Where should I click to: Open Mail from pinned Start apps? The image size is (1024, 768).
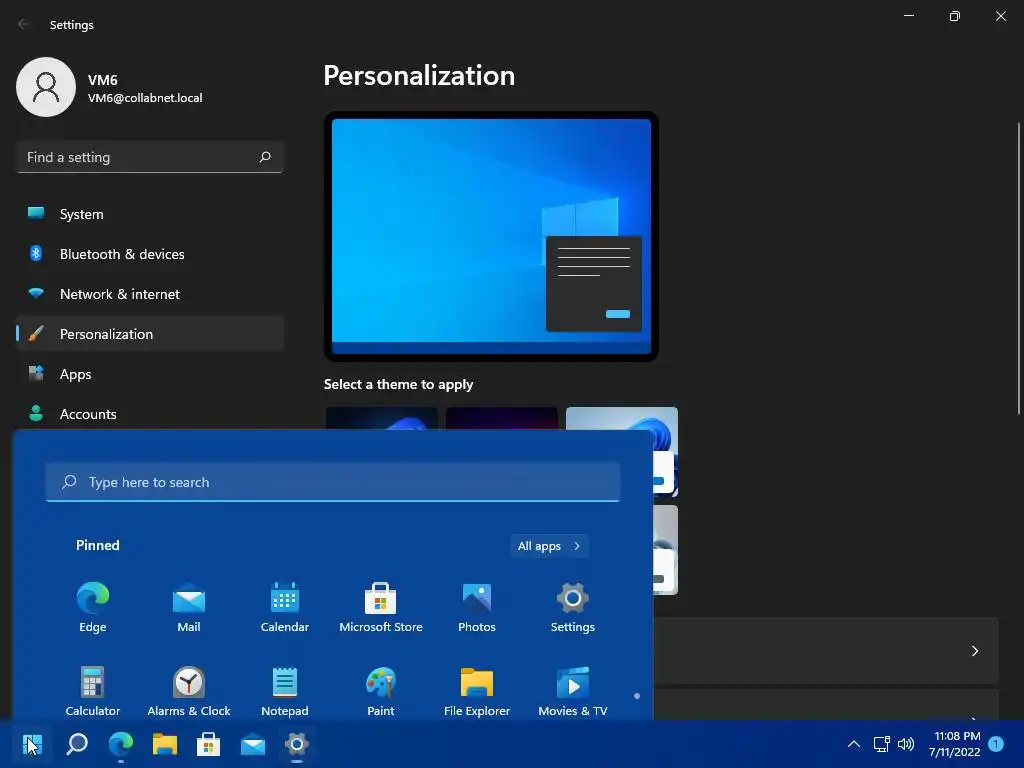[x=189, y=607]
